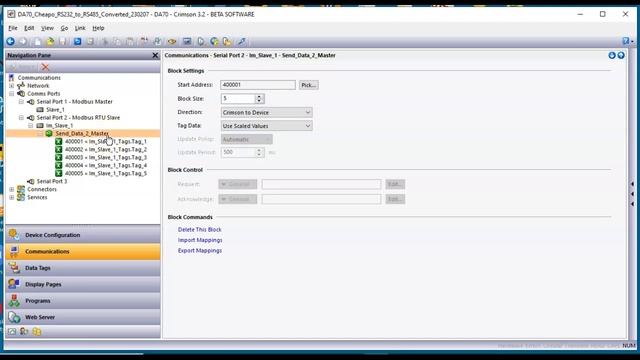Open the View menu
Screen dimensions: 640x360
pyautogui.click(x=47, y=28)
